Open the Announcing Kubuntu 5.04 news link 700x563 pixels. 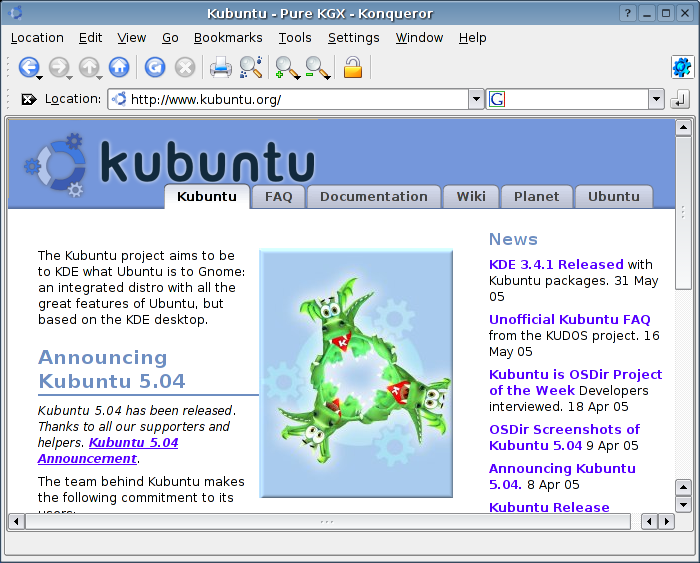pos(562,476)
